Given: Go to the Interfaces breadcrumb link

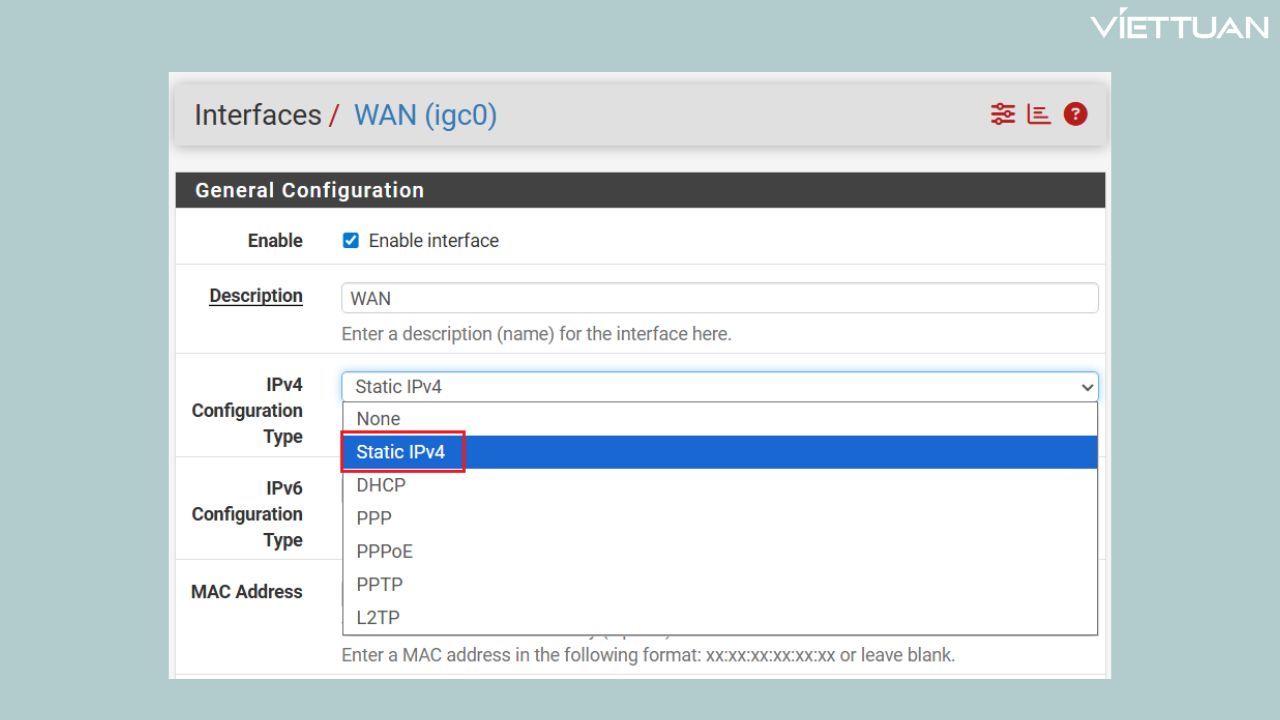Looking at the screenshot, I should [x=257, y=115].
